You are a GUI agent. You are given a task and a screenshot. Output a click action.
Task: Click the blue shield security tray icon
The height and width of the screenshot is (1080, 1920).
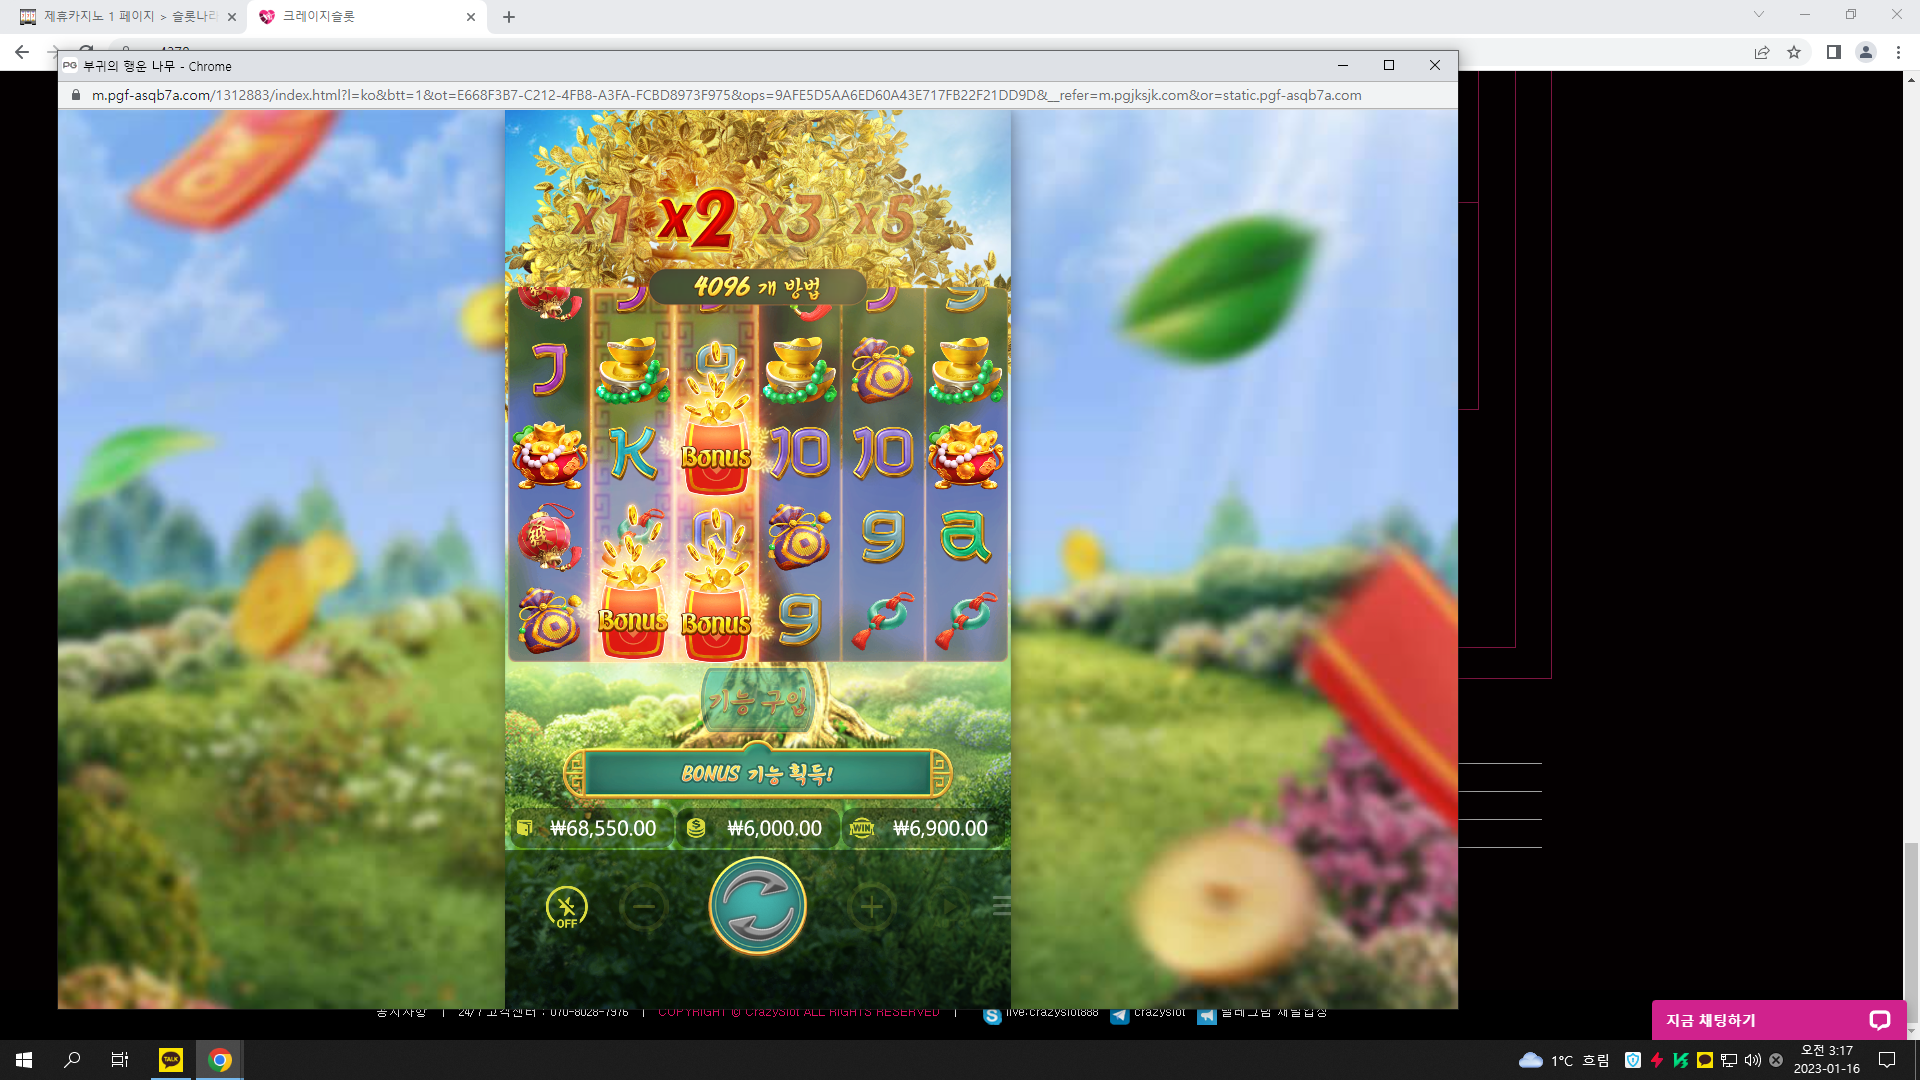(x=1633, y=1060)
